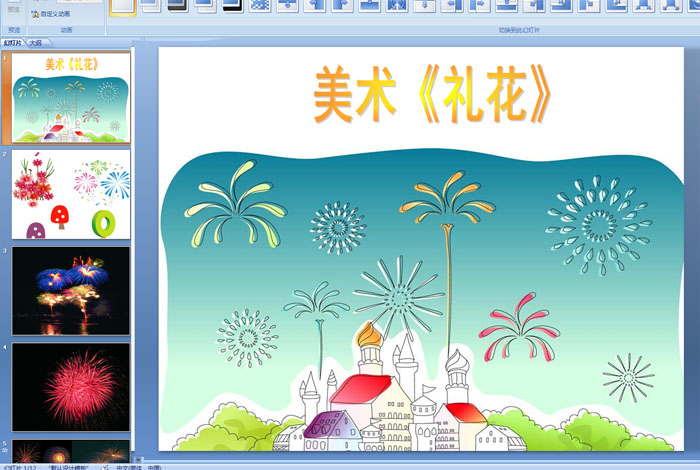Apply the Wipe Down transition
700x470 pixels.
pyautogui.click(x=288, y=5)
